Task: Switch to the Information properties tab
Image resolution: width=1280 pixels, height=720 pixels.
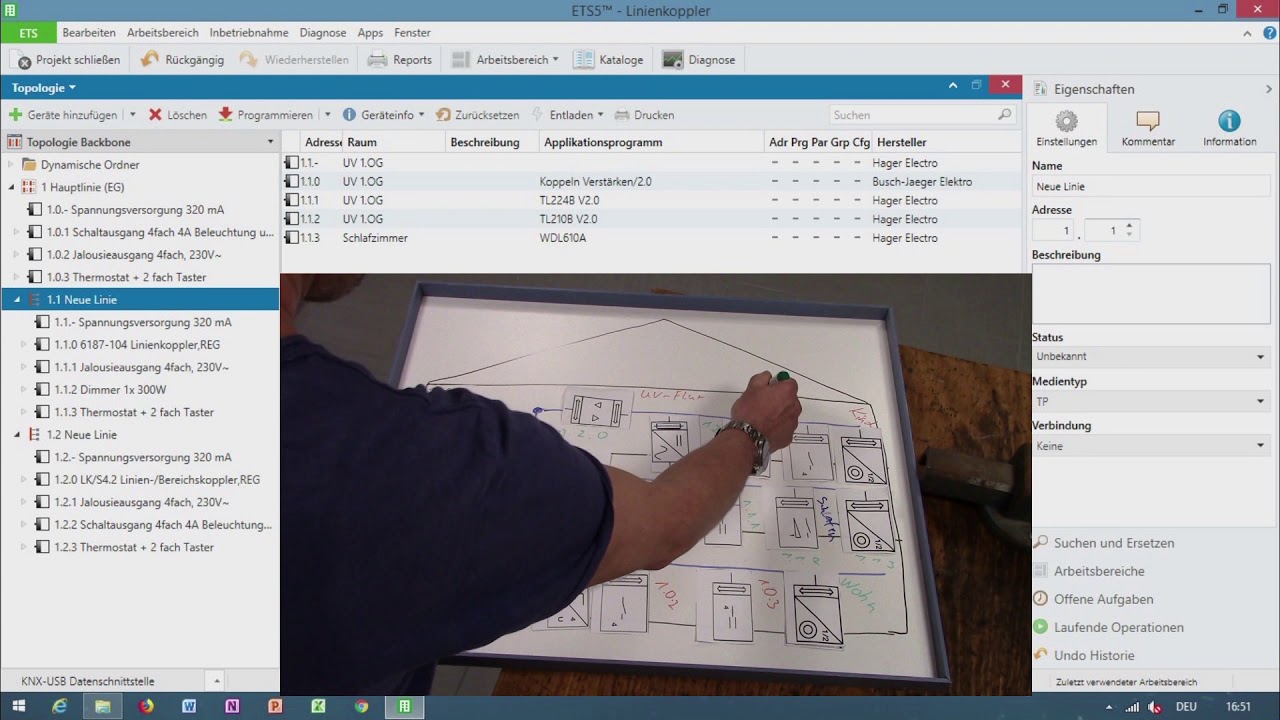Action: (x=1229, y=129)
